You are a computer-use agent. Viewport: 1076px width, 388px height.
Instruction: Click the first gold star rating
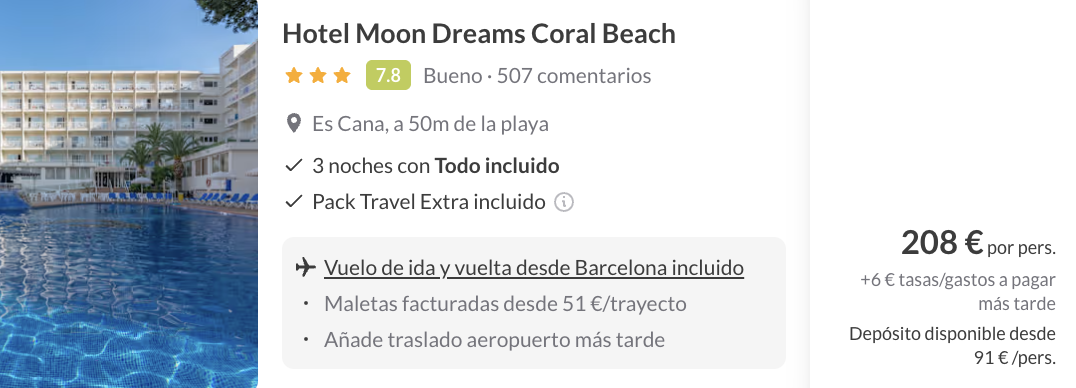coord(294,76)
